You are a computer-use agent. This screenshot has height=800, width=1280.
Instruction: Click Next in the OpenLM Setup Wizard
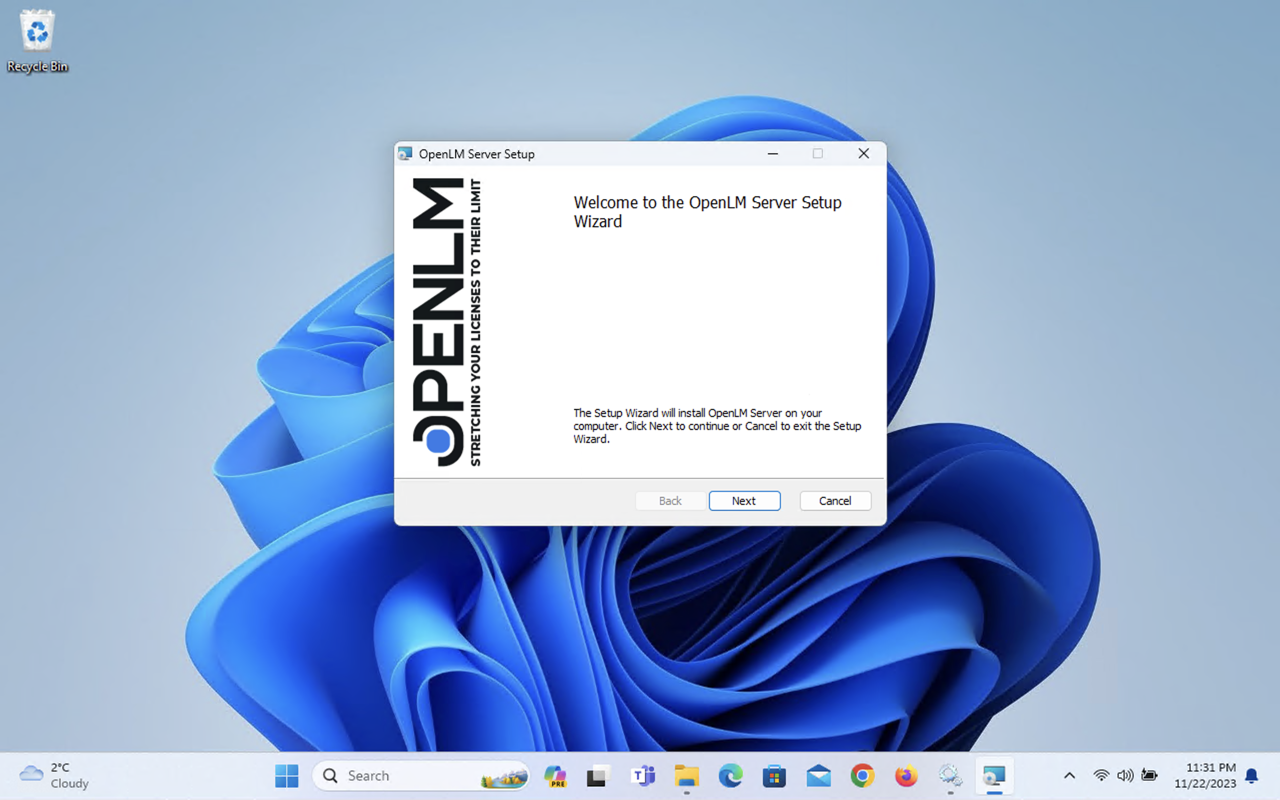744,501
